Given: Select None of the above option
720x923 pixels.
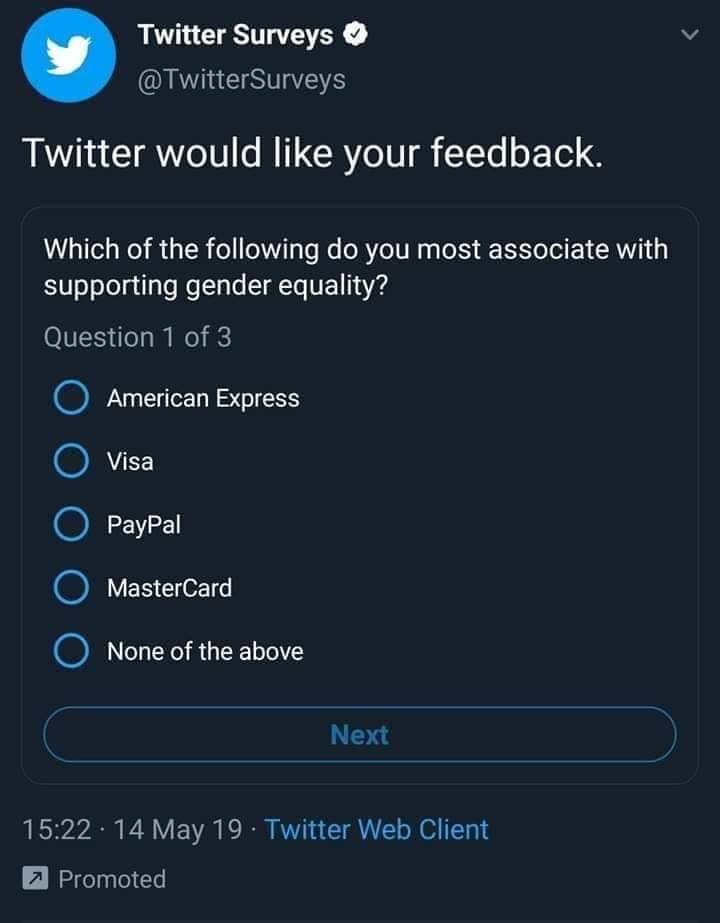Looking at the screenshot, I should tap(69, 652).
